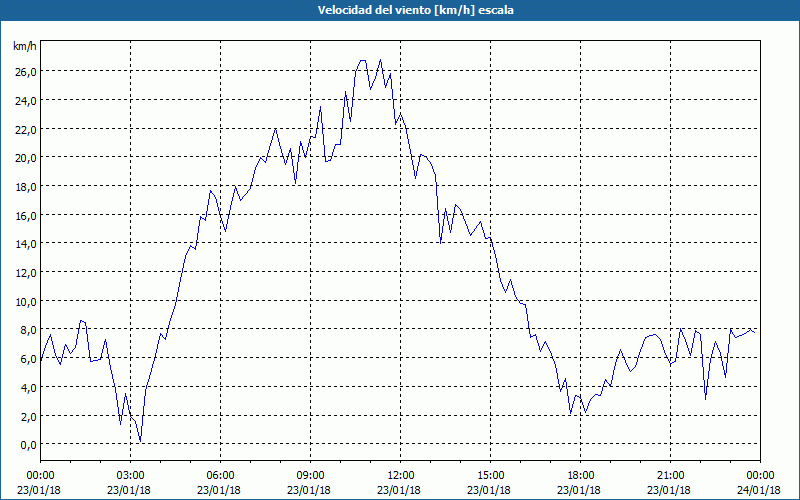
Task: Click the 00:00 label above 24/01/18
Action: pos(760,476)
